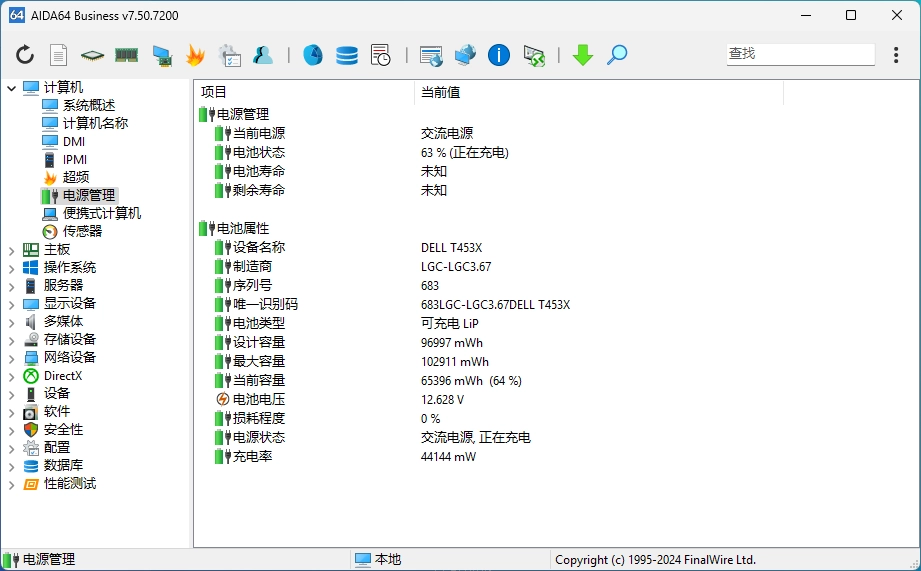Open the three-dot main menu
This screenshot has height=571, width=921.
[896, 55]
